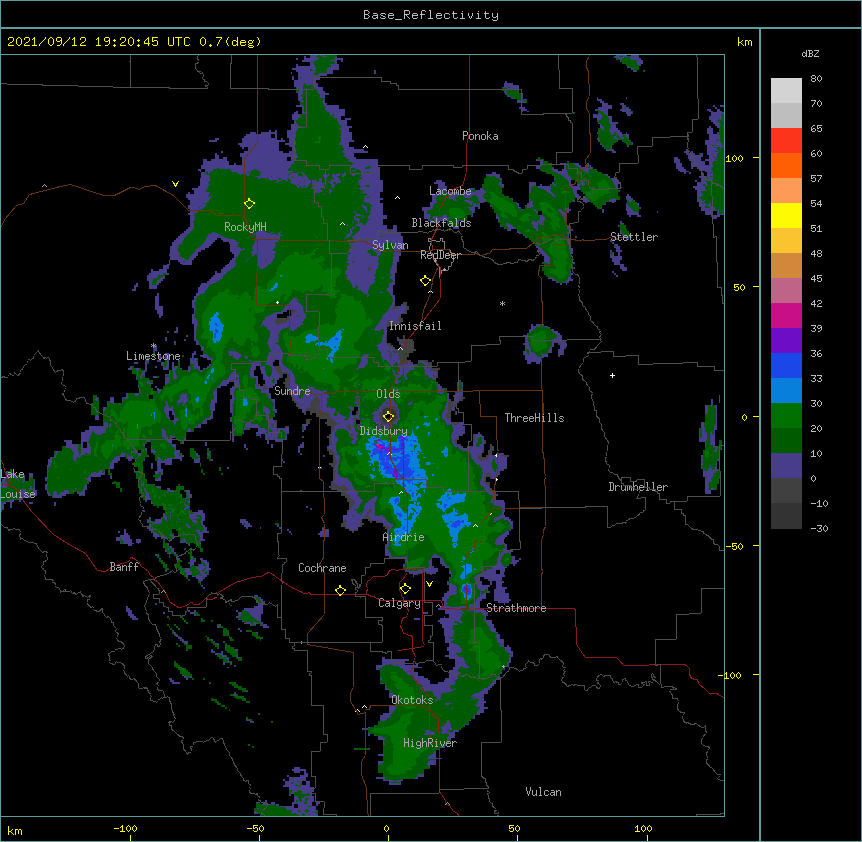Click the 45 value on dBZ legend
The image size is (862, 842).
tap(816, 279)
